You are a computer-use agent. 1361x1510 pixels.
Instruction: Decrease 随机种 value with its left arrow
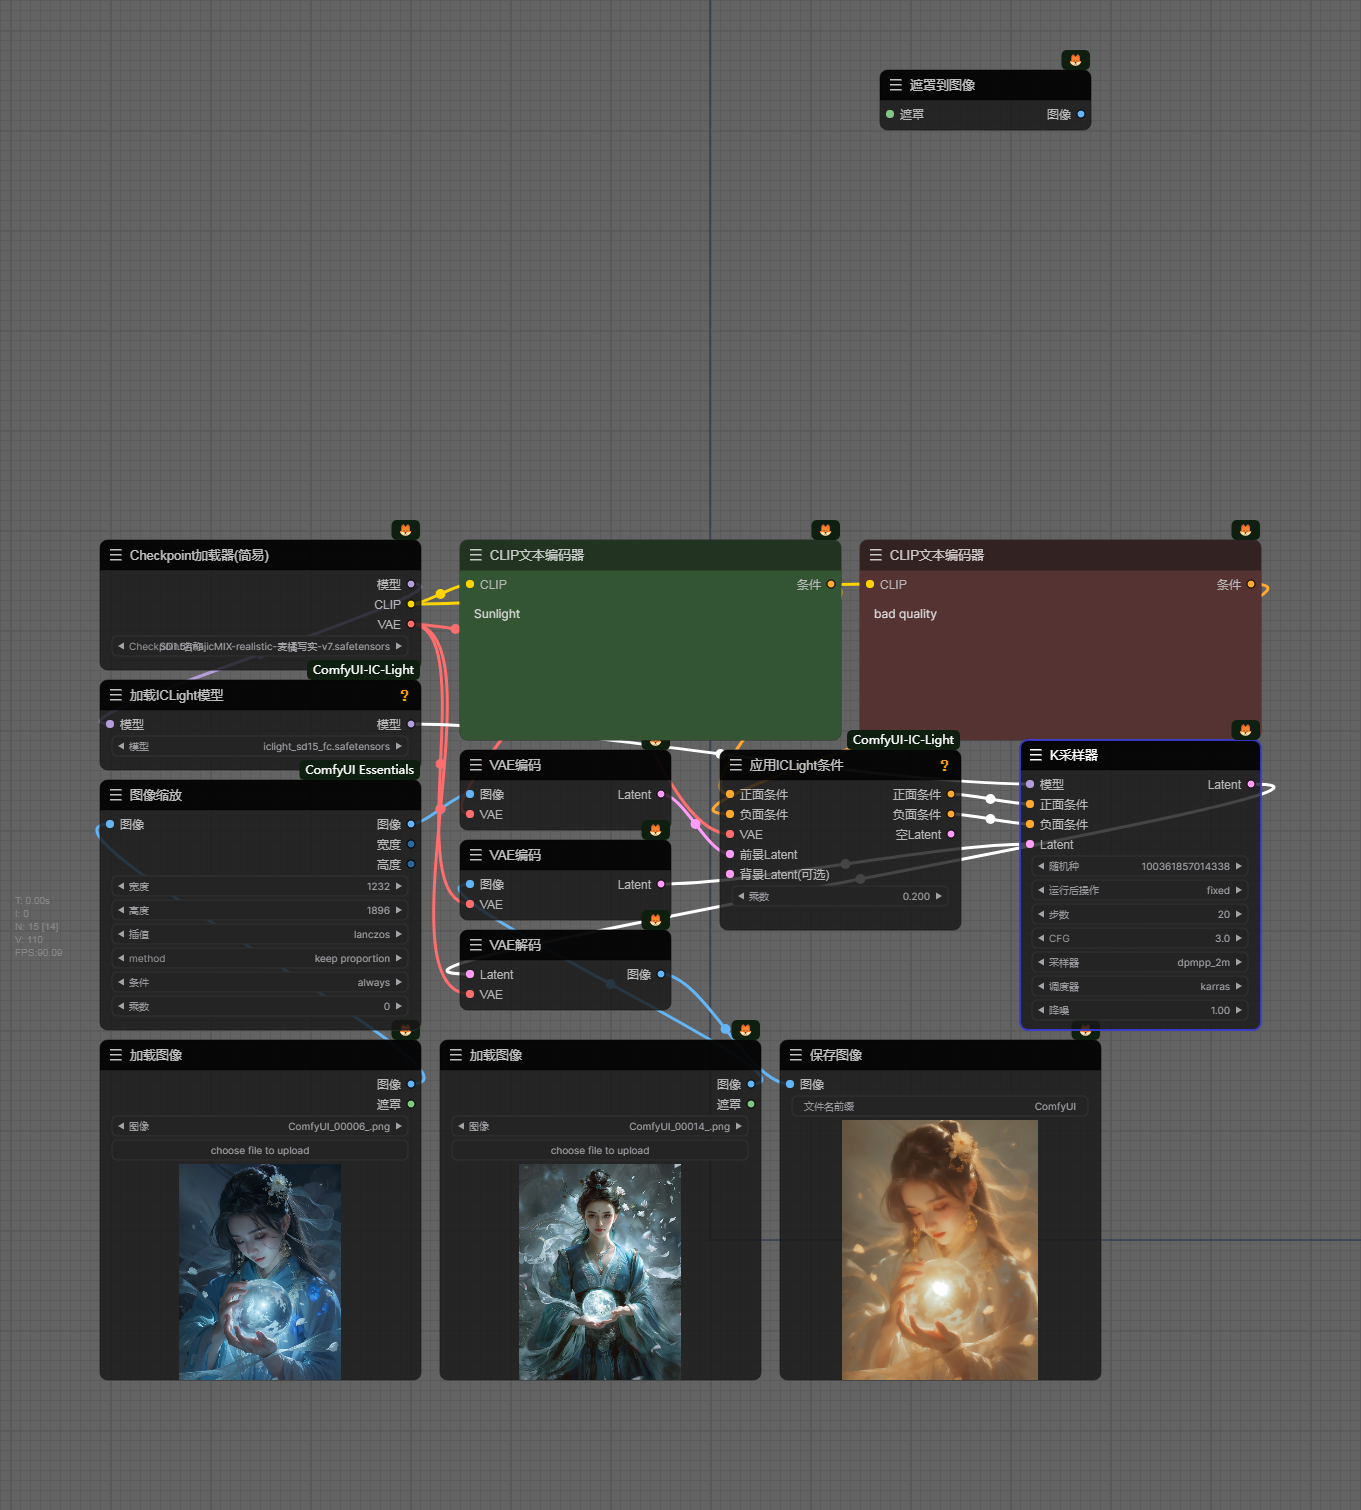click(x=1041, y=866)
